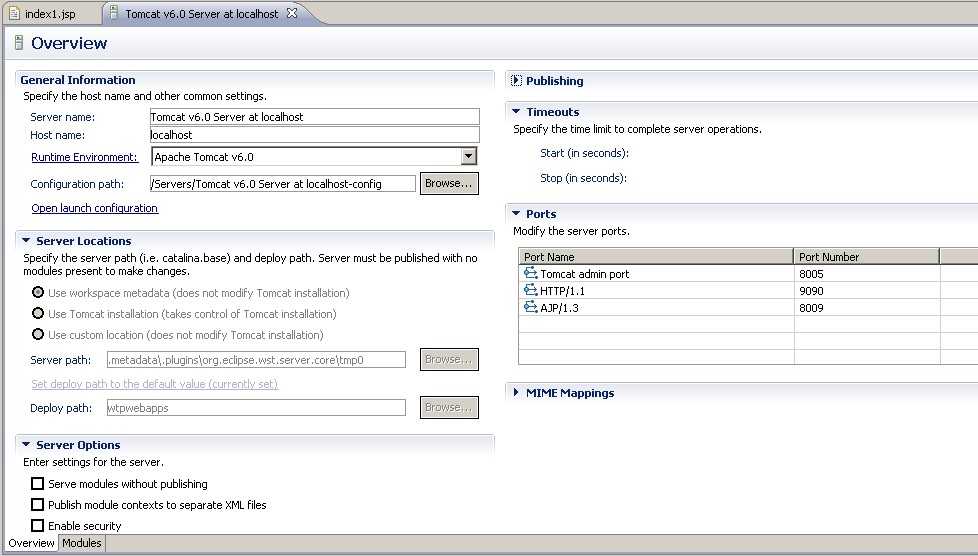Click the server icon beside Overview heading
This screenshot has height=556, width=978.
19,43
